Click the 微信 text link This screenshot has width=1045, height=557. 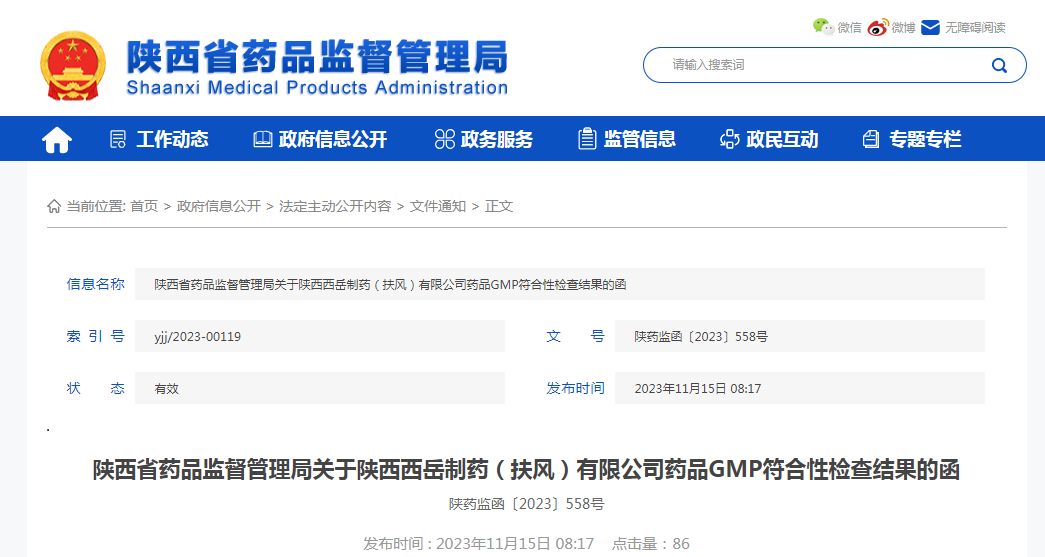[849, 27]
